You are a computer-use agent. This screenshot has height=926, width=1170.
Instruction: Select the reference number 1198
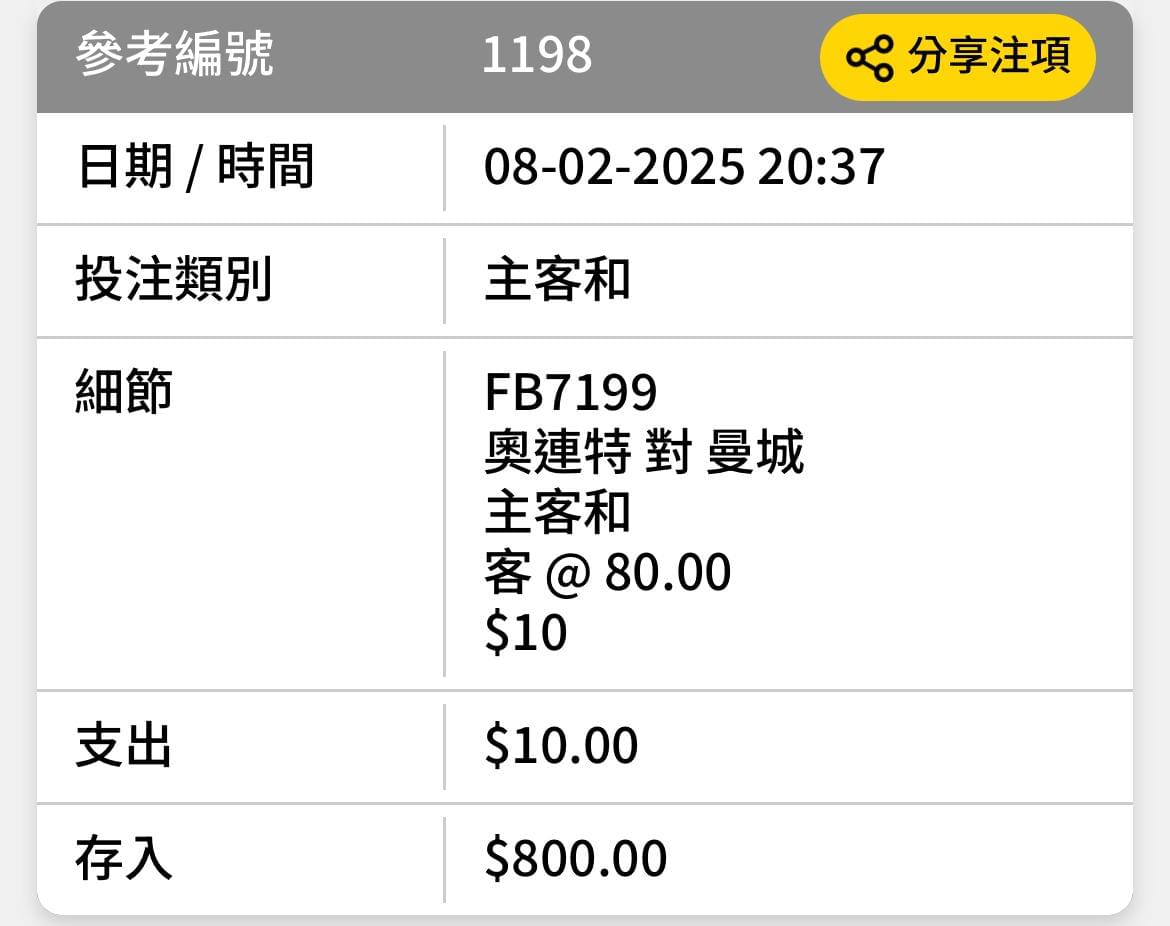(x=536, y=54)
